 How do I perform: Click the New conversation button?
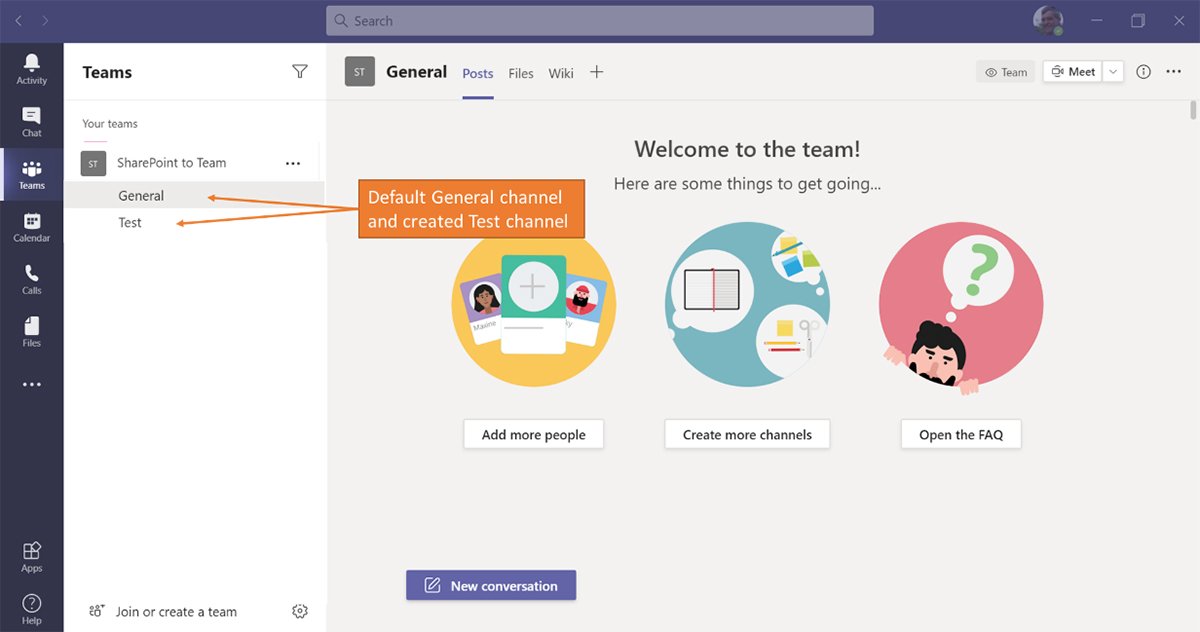[x=491, y=585]
